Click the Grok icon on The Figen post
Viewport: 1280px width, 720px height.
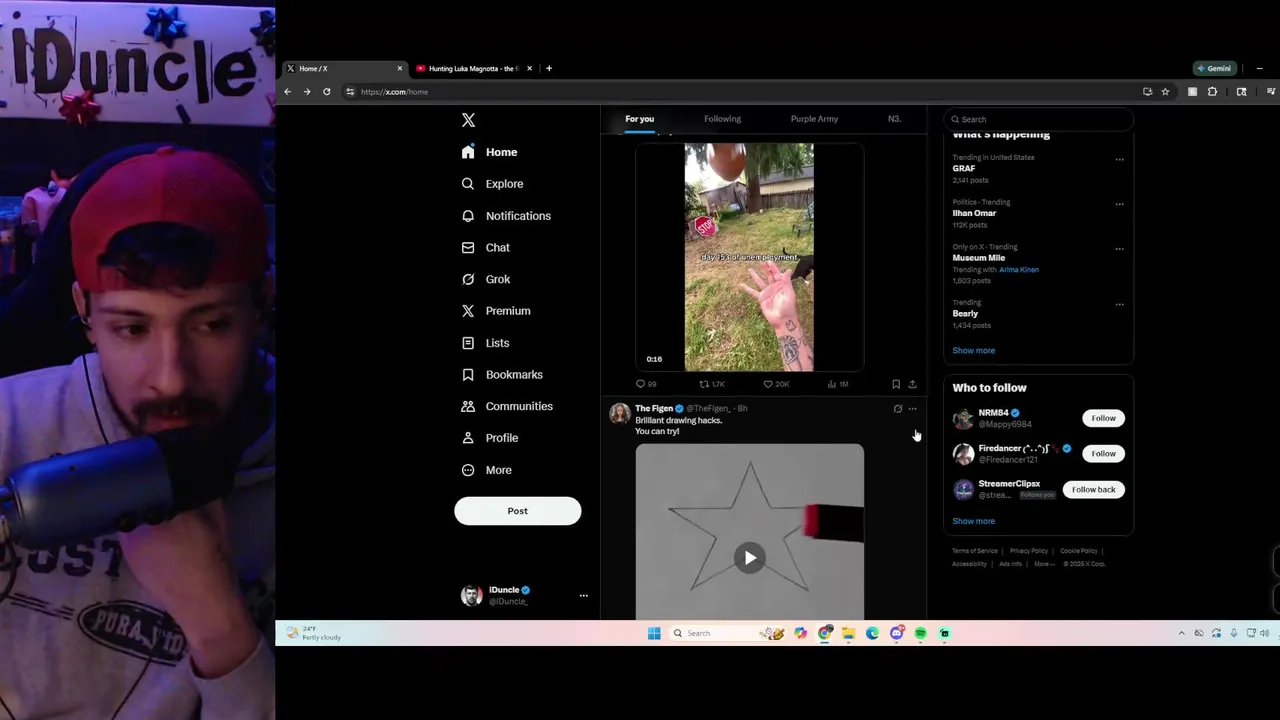(x=897, y=409)
